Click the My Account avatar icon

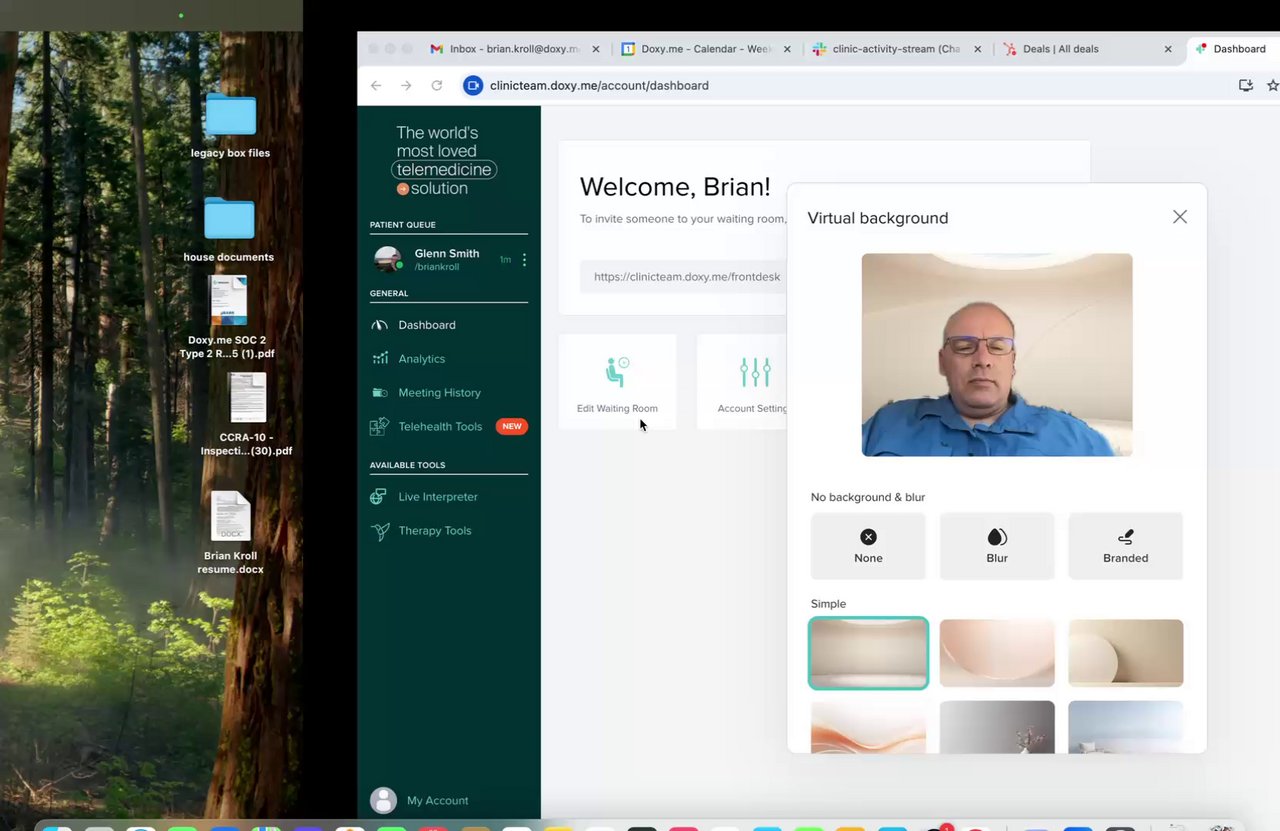tap(383, 800)
